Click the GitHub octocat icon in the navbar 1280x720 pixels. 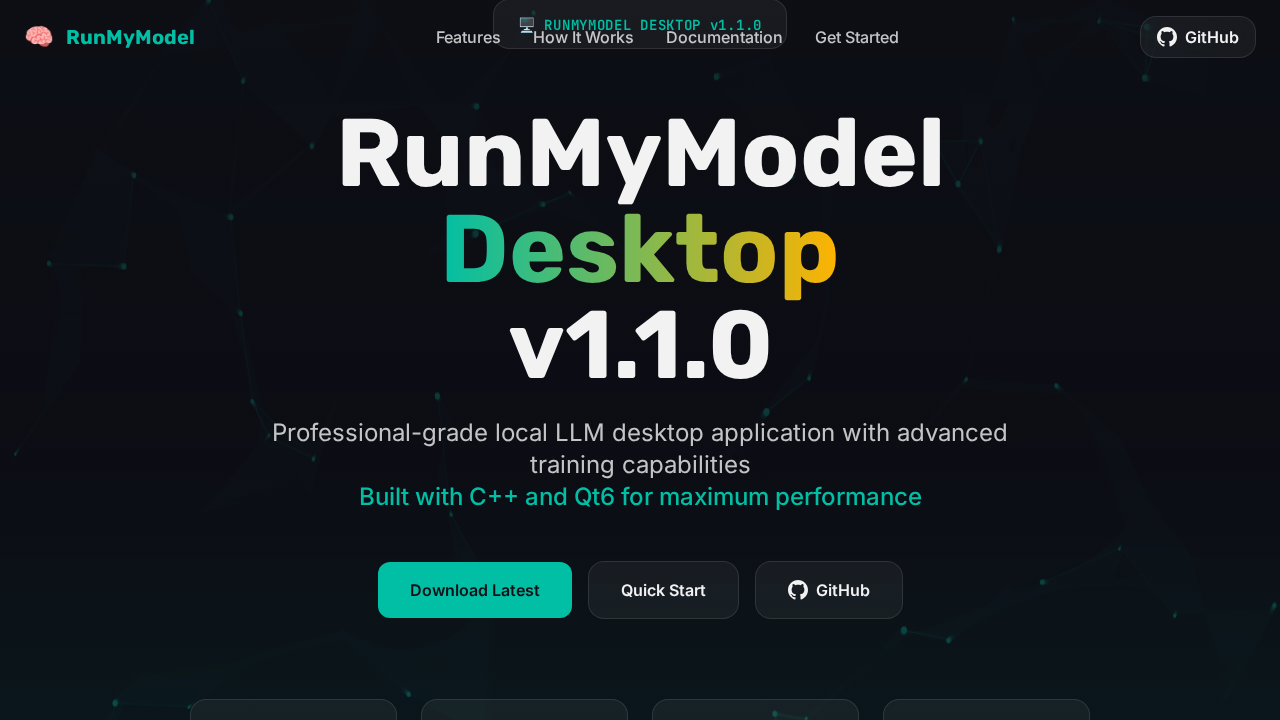[1166, 37]
